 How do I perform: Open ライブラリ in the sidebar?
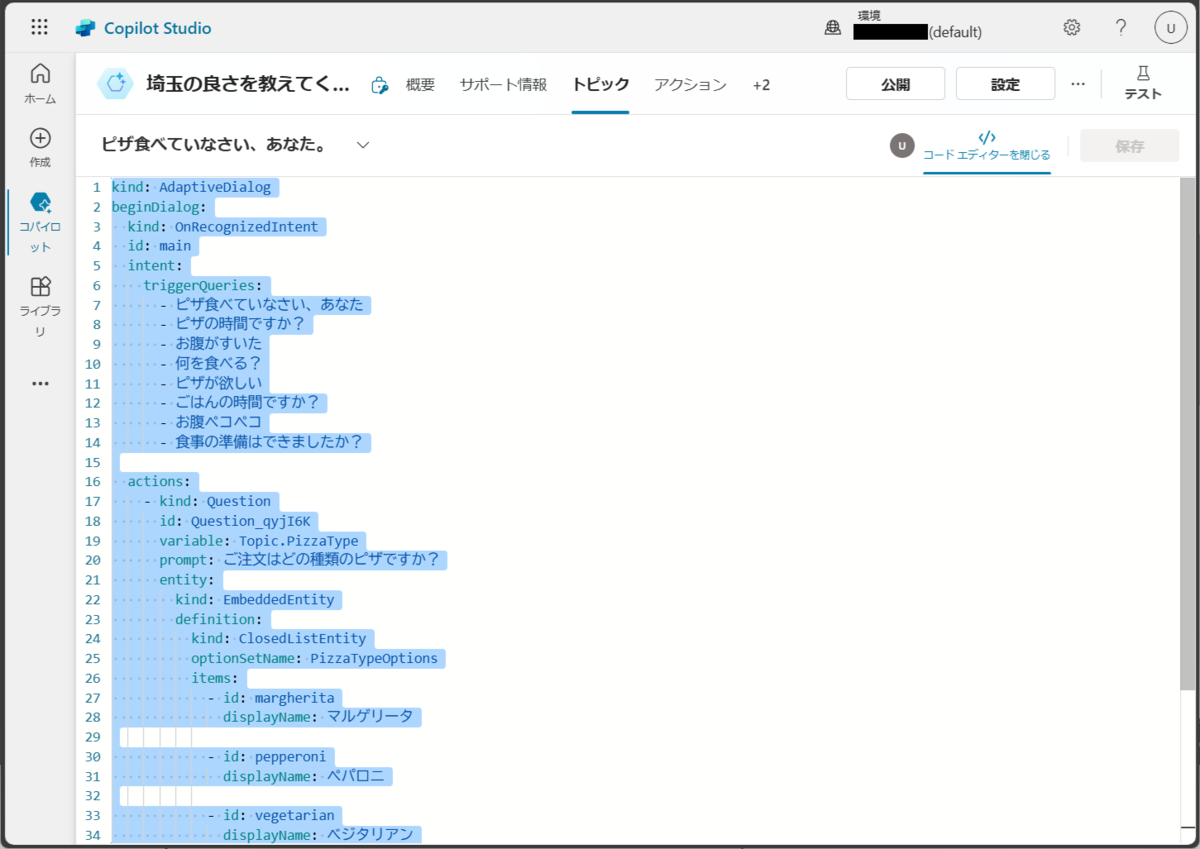click(40, 308)
